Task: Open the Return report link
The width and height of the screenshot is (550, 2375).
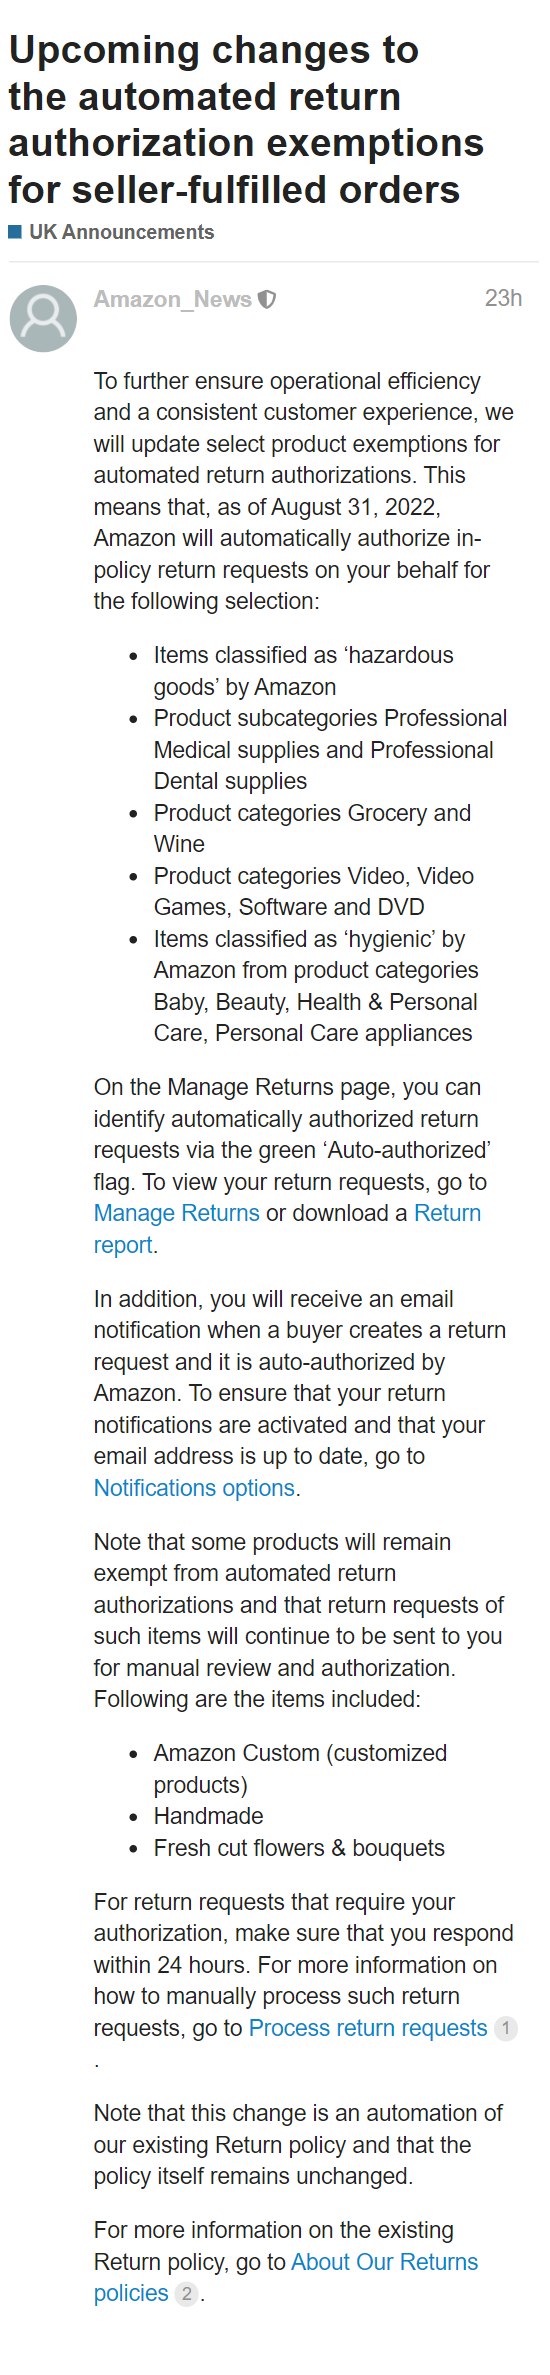Action: tap(288, 1229)
